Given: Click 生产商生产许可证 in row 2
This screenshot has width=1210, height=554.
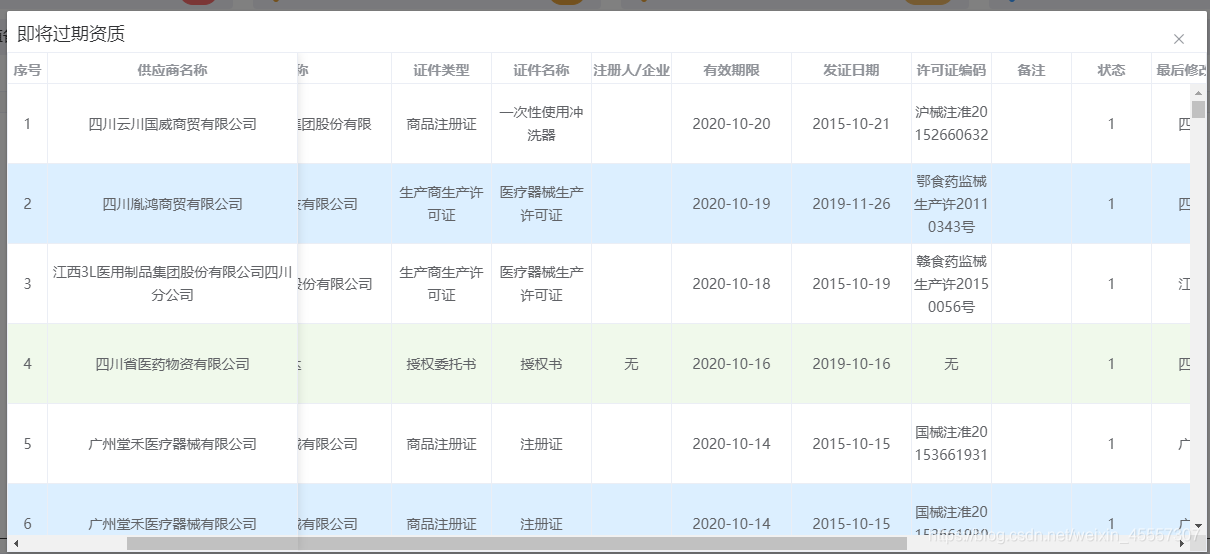Looking at the screenshot, I should click(x=441, y=204).
